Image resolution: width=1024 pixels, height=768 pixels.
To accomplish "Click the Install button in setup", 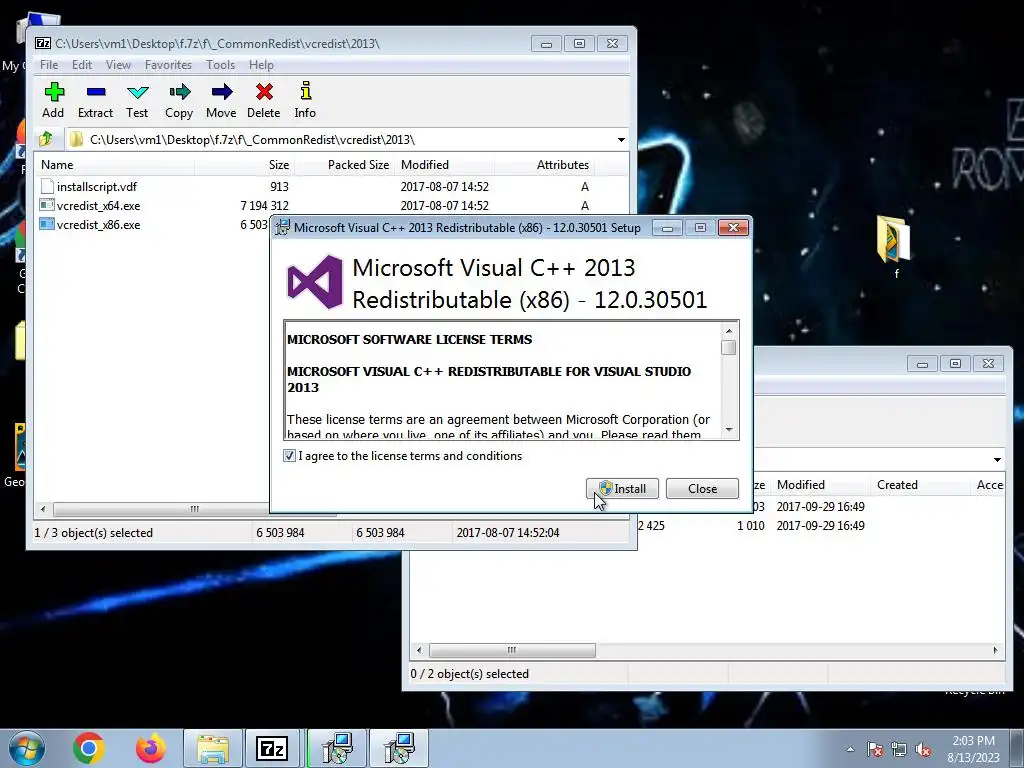I will pos(622,488).
